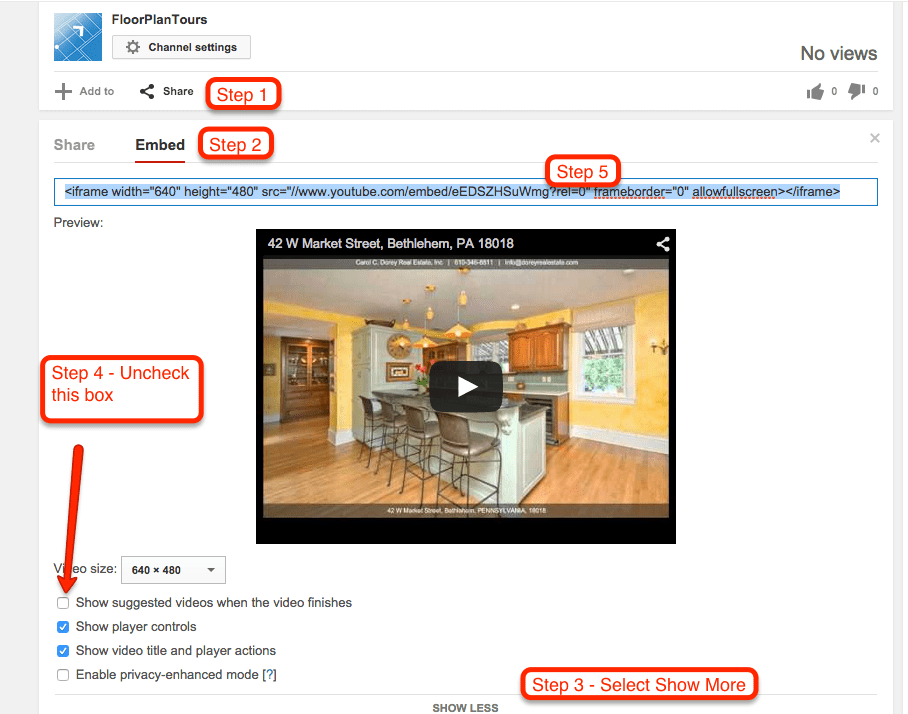Click the privacy-enhanced mode [?] help link
The width and height of the screenshot is (908, 714).
[x=269, y=675]
